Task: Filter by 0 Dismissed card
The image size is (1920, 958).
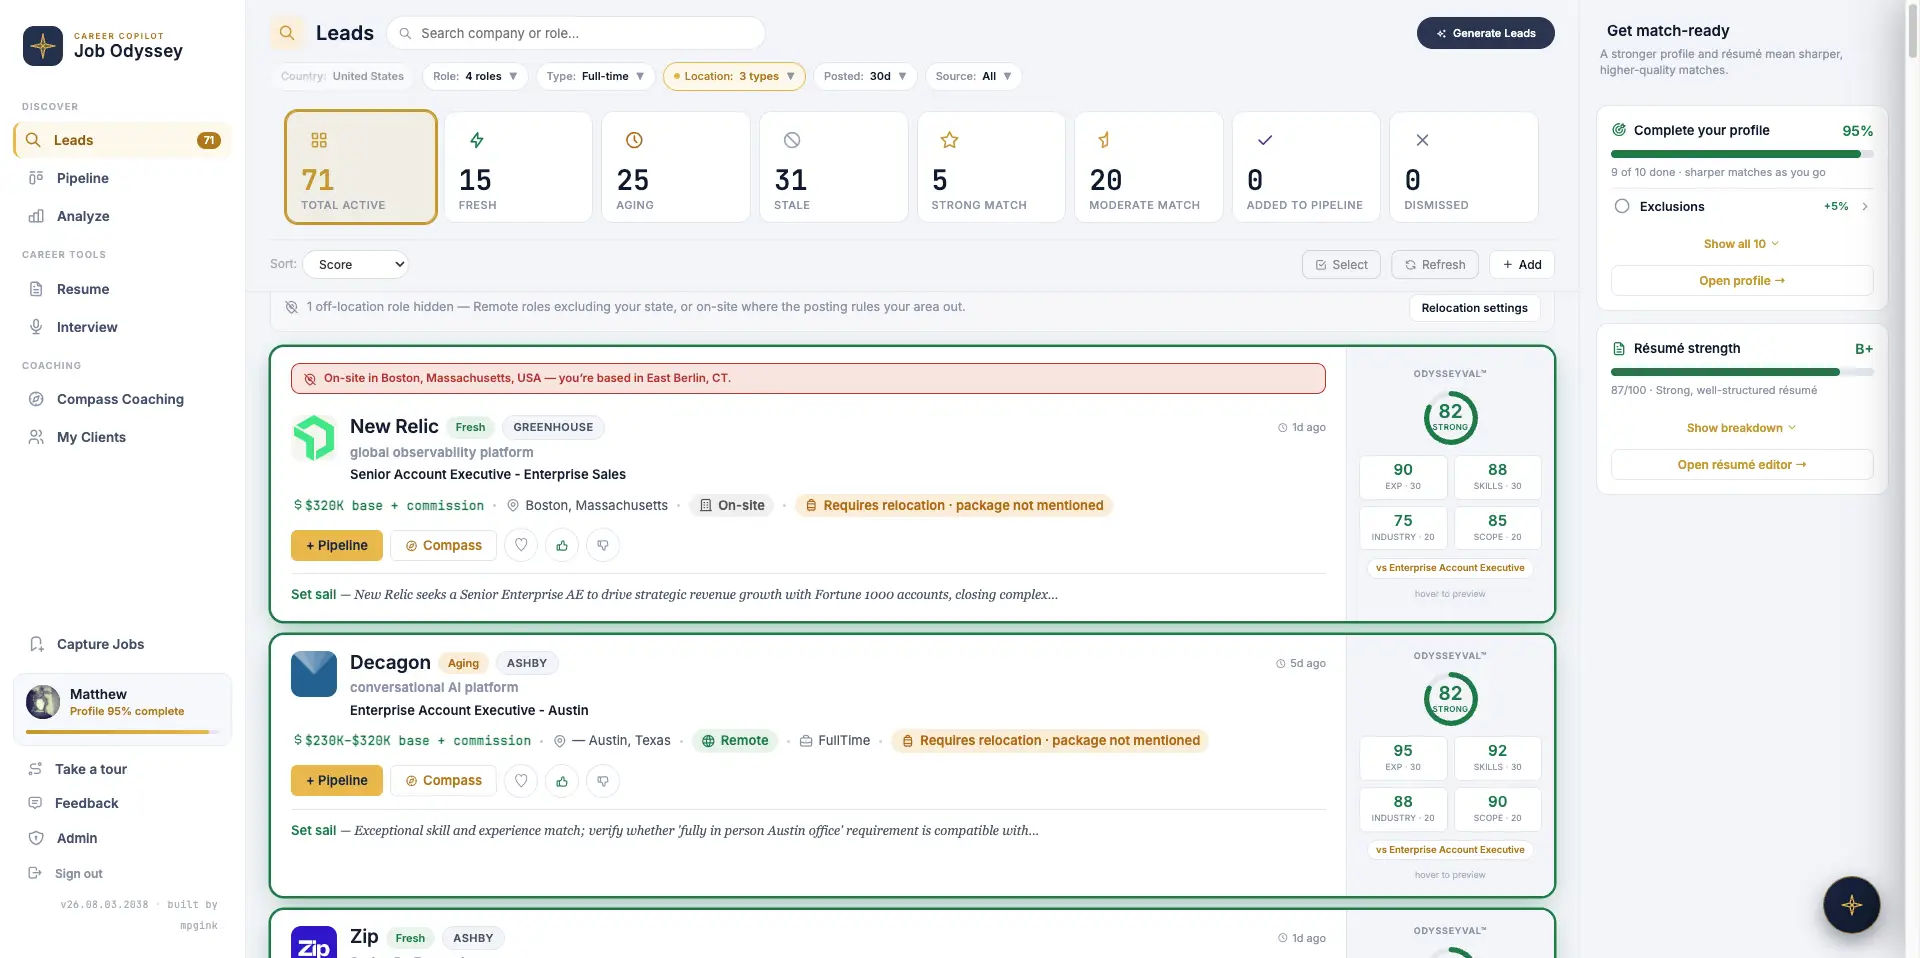Action: pyautogui.click(x=1464, y=167)
